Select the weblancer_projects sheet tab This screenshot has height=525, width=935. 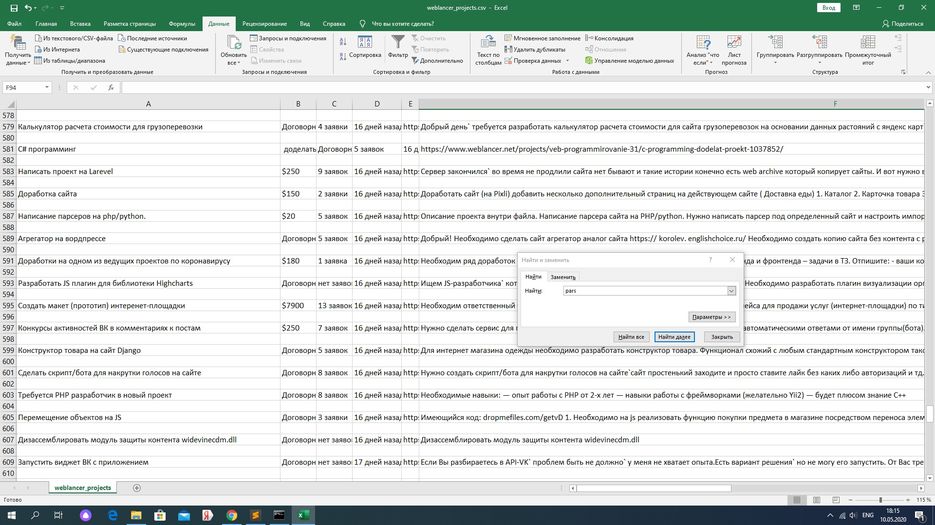(x=82, y=488)
